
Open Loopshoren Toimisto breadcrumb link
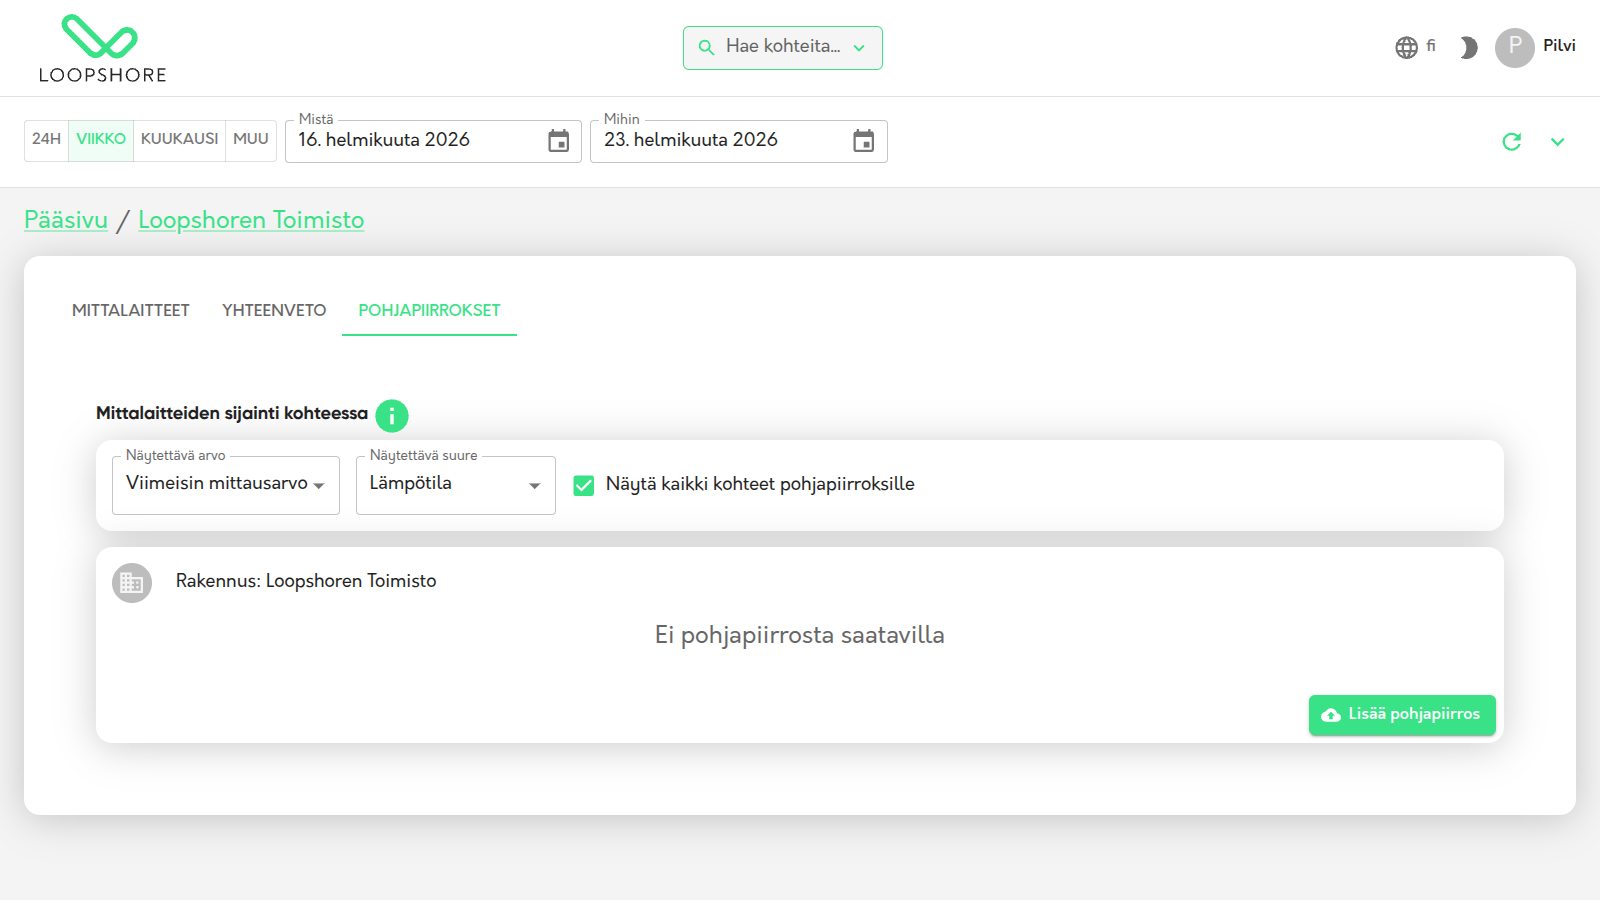click(x=251, y=220)
